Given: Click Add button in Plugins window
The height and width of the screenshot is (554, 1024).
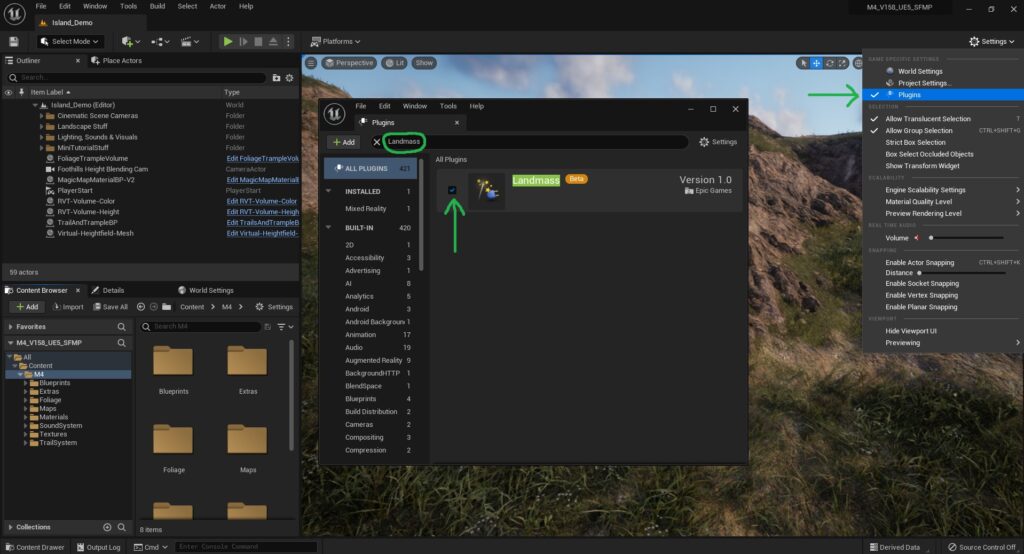Looking at the screenshot, I should 344,142.
